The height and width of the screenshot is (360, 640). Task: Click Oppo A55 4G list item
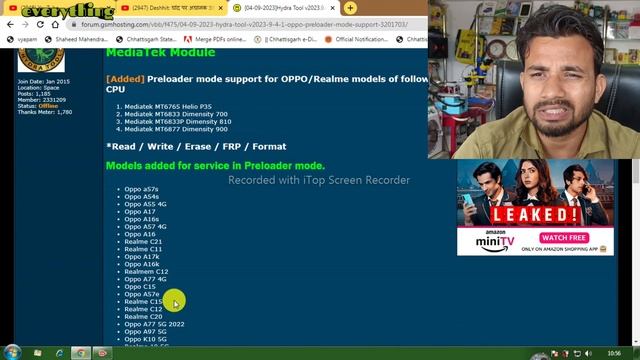pos(145,204)
